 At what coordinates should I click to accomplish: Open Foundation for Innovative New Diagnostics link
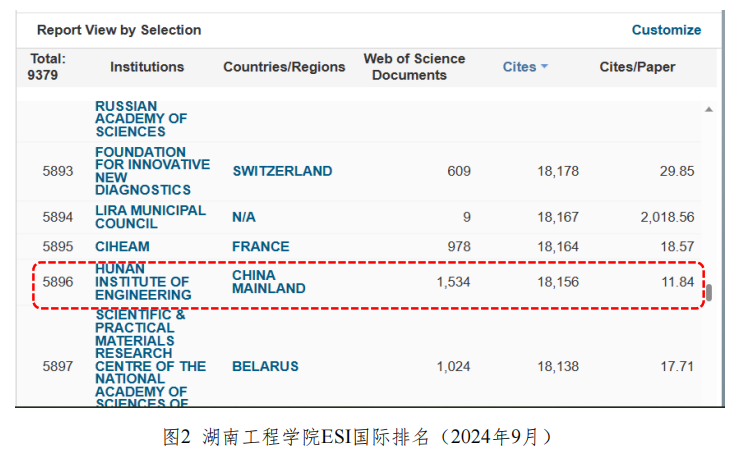[152, 171]
